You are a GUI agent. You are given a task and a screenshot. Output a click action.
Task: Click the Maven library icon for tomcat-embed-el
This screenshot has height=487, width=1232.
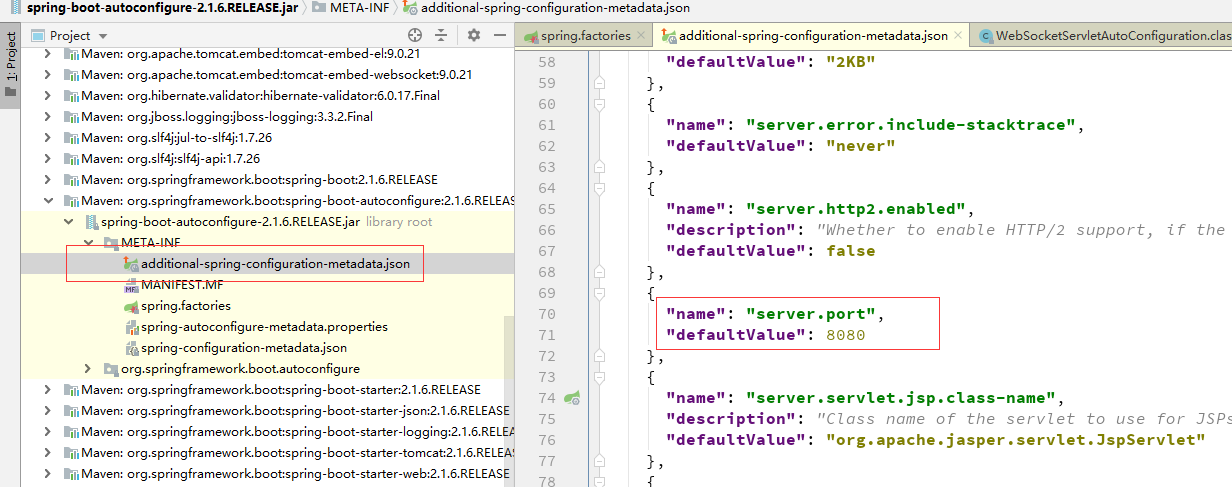point(71,54)
